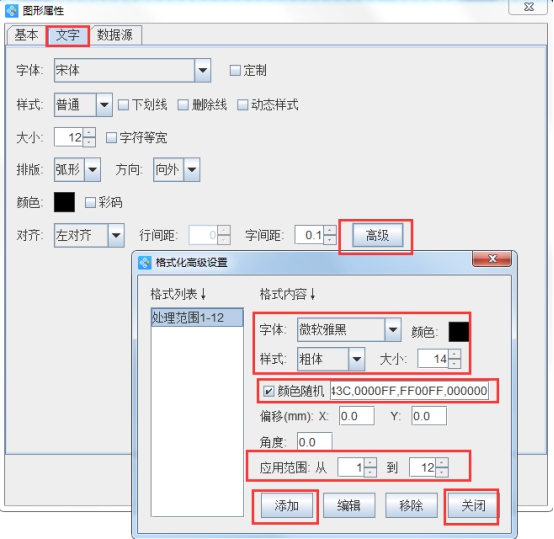Increase main font 大小 with up arrow
Screen dimensions: 554x539
(x=89, y=133)
